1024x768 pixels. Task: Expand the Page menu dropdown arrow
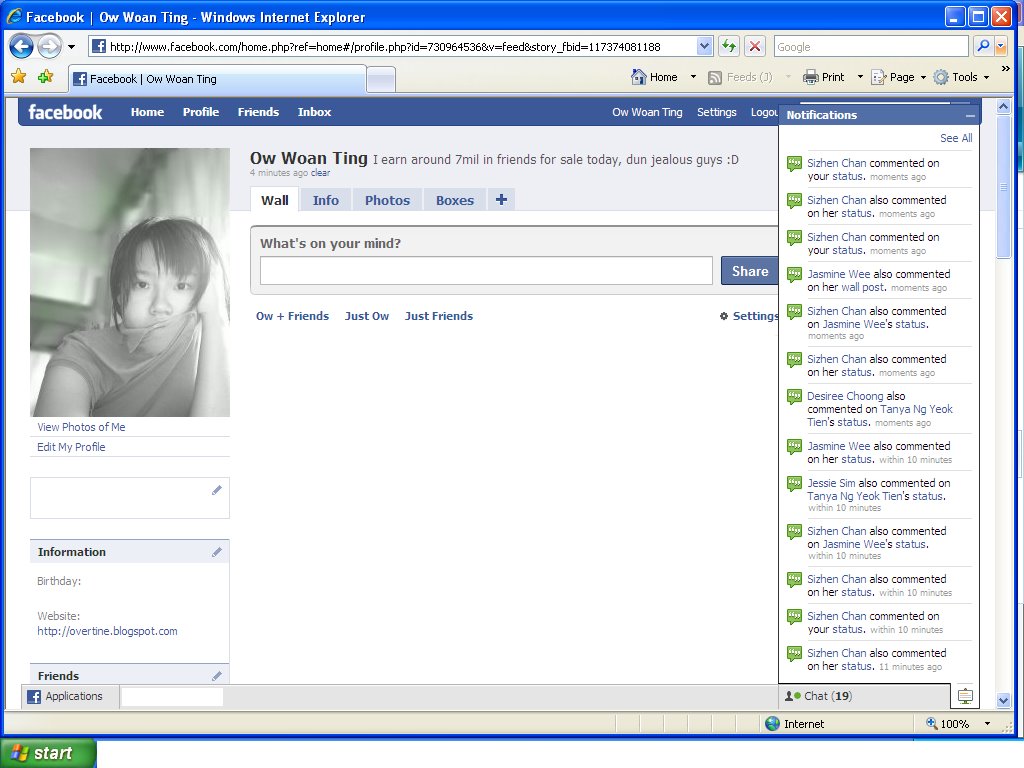pyautogui.click(x=923, y=77)
